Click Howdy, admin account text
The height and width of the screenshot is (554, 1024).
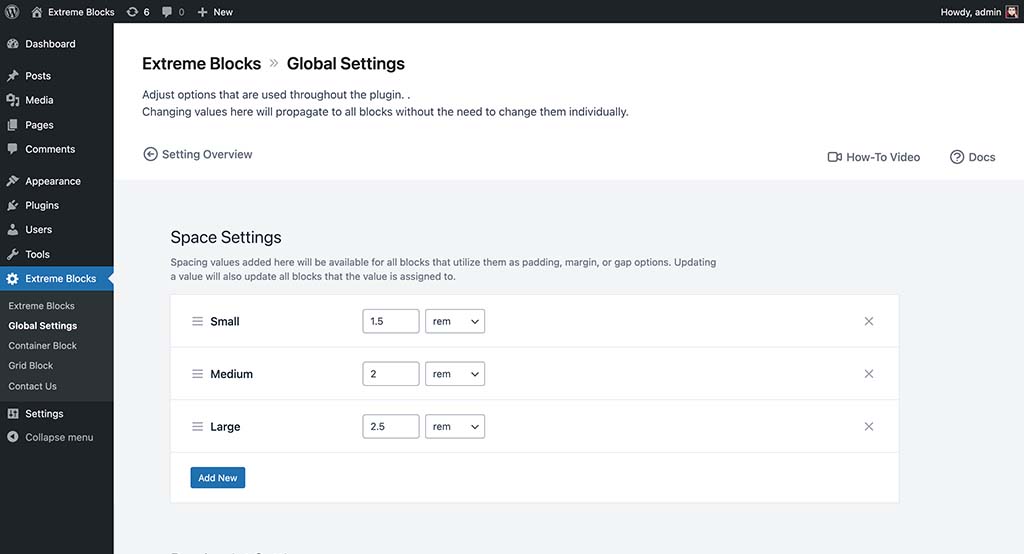coord(970,12)
